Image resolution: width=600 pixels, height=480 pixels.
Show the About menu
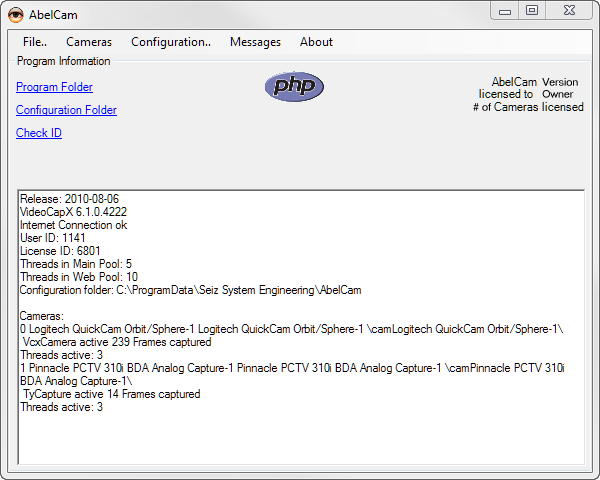pos(316,42)
